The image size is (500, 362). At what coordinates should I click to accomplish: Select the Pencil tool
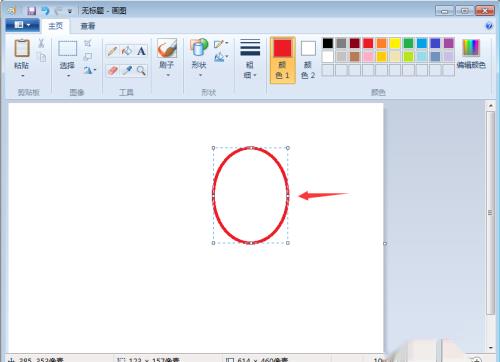click(112, 51)
